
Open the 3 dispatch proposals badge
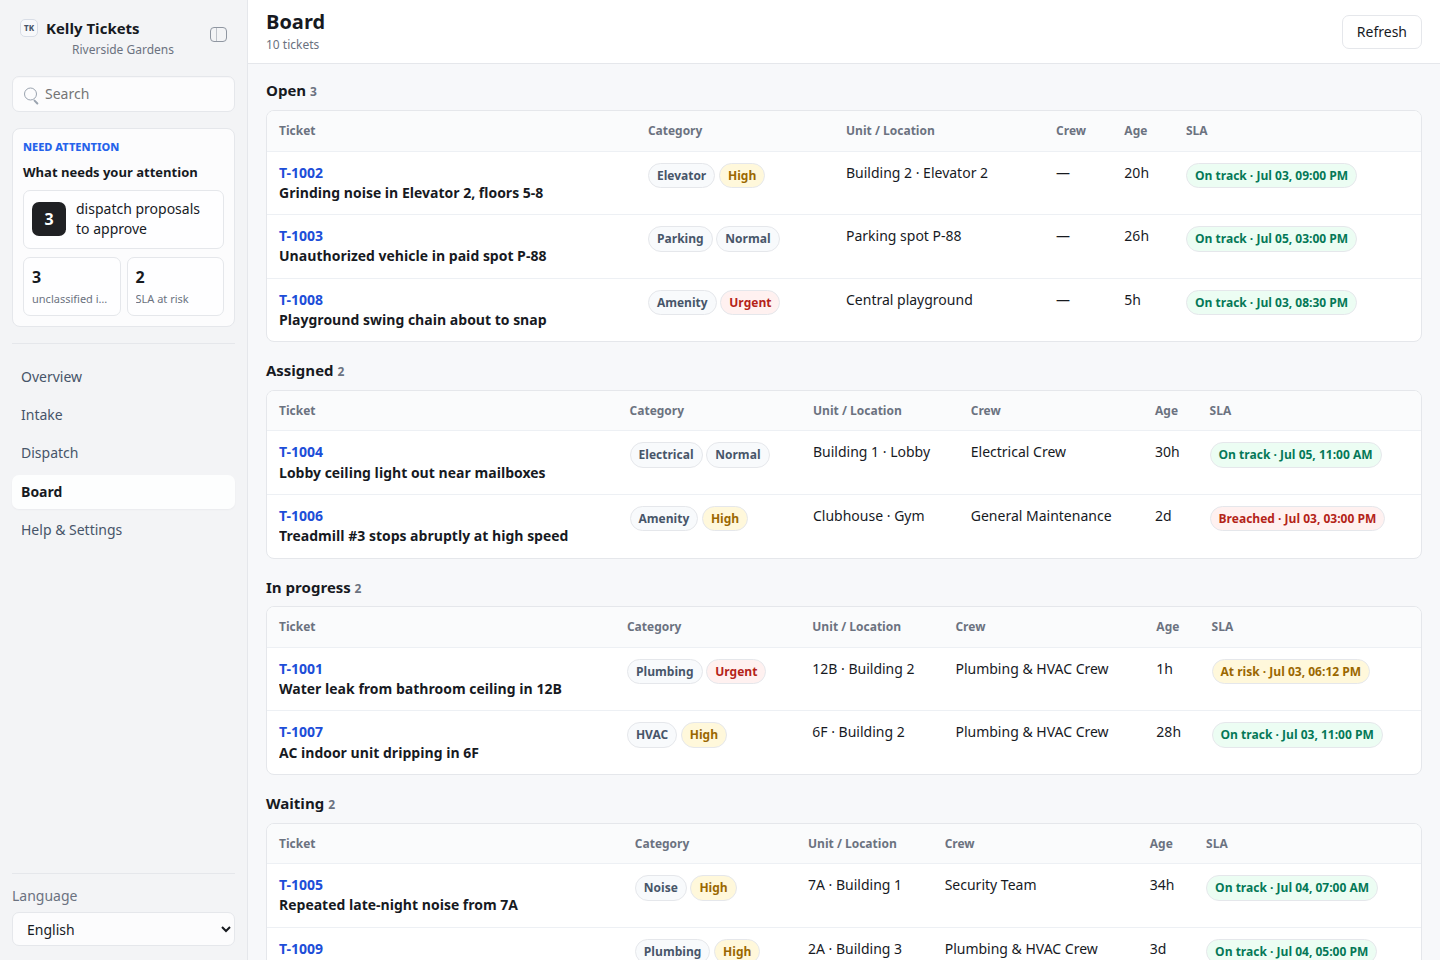click(49, 219)
